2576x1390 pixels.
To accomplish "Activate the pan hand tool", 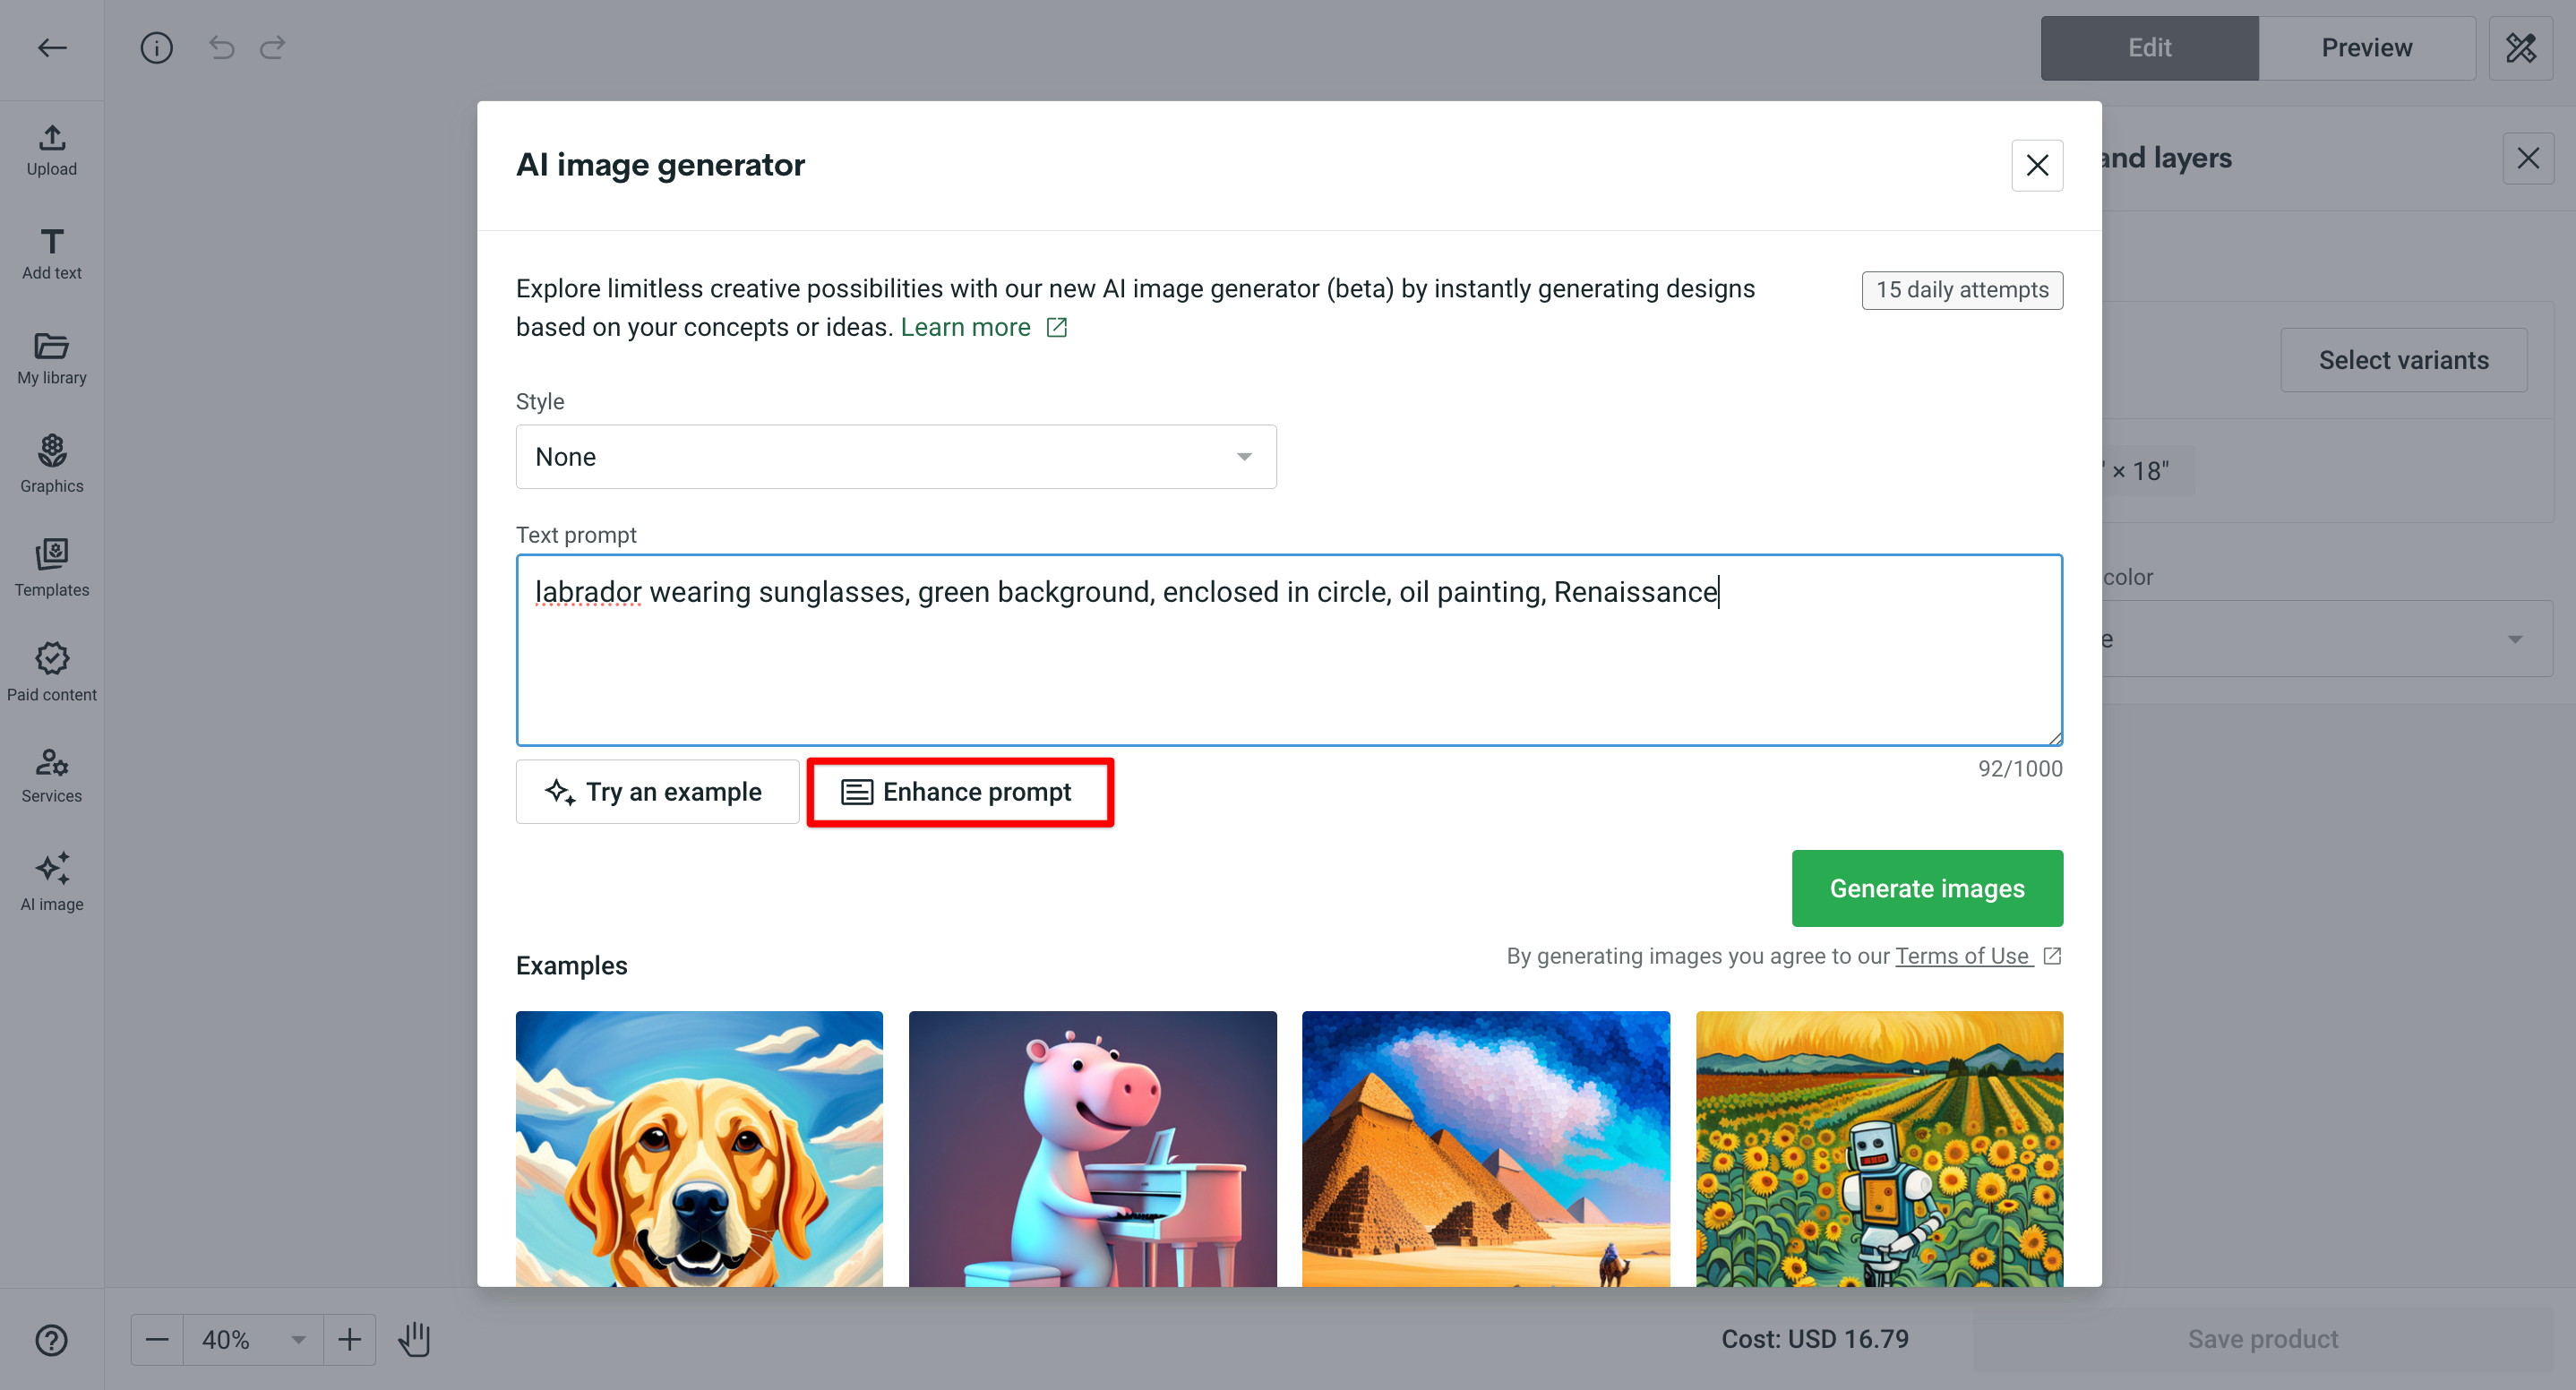I will (x=414, y=1339).
